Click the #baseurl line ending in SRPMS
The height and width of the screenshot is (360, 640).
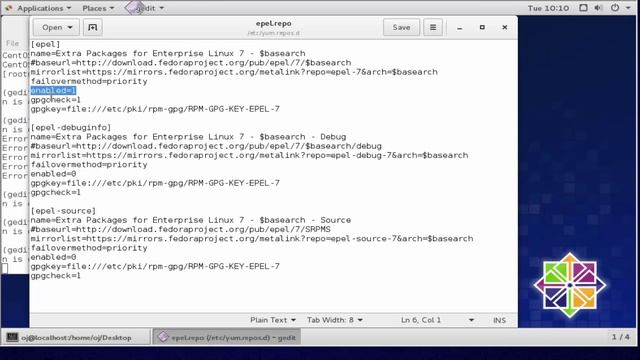[x=180, y=229]
